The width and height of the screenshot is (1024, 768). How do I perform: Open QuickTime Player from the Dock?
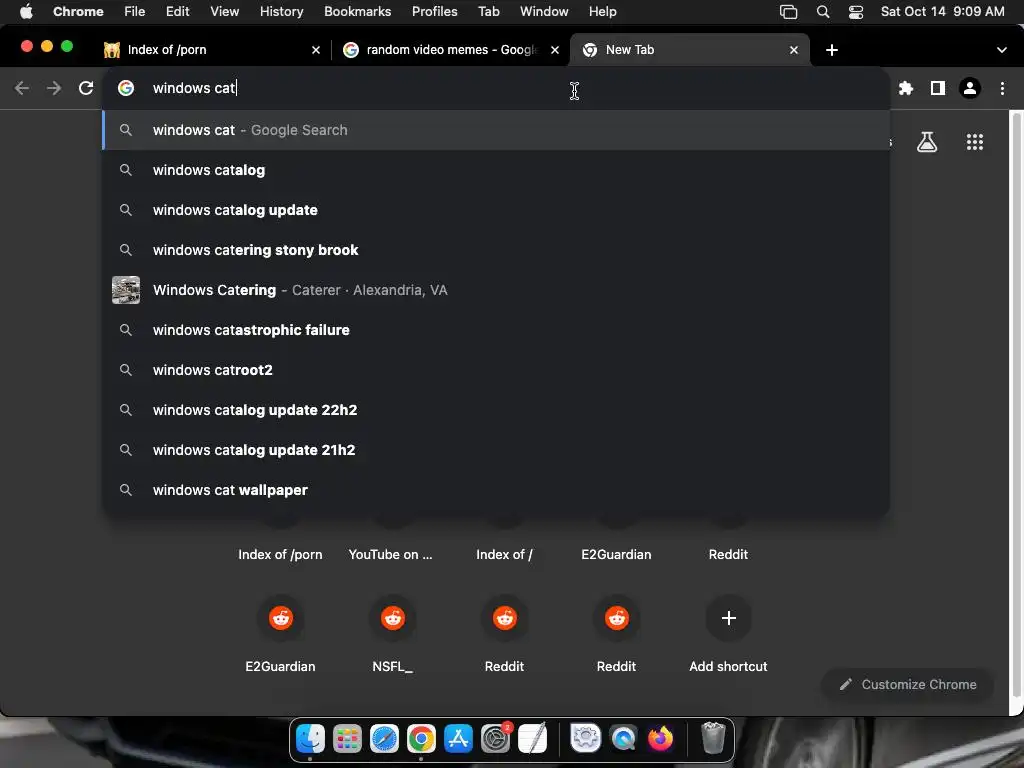tap(623, 739)
